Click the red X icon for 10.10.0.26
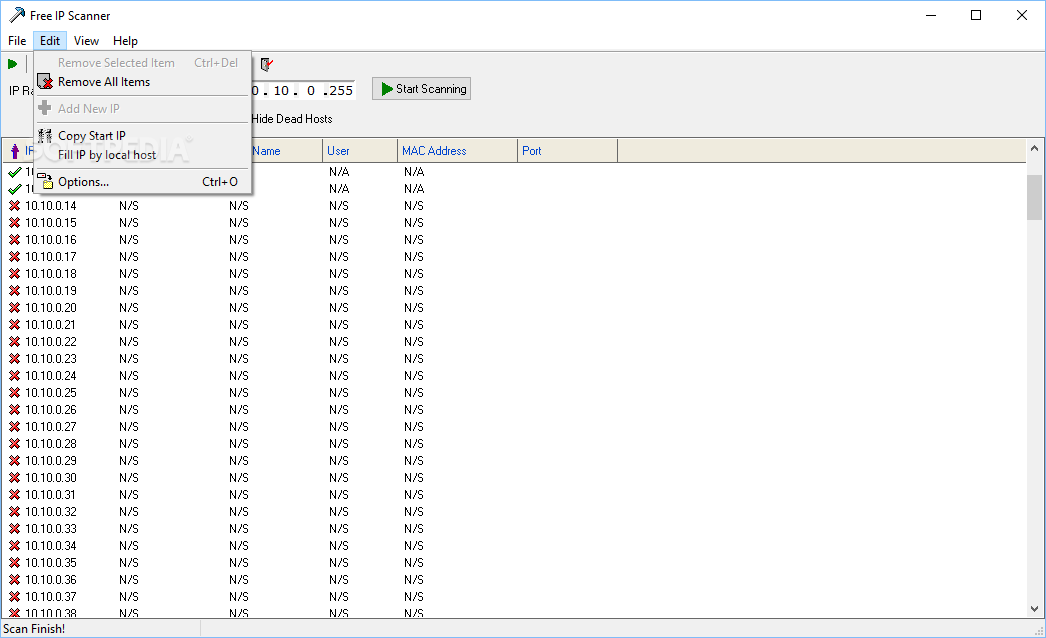The height and width of the screenshot is (638, 1046). 14,410
